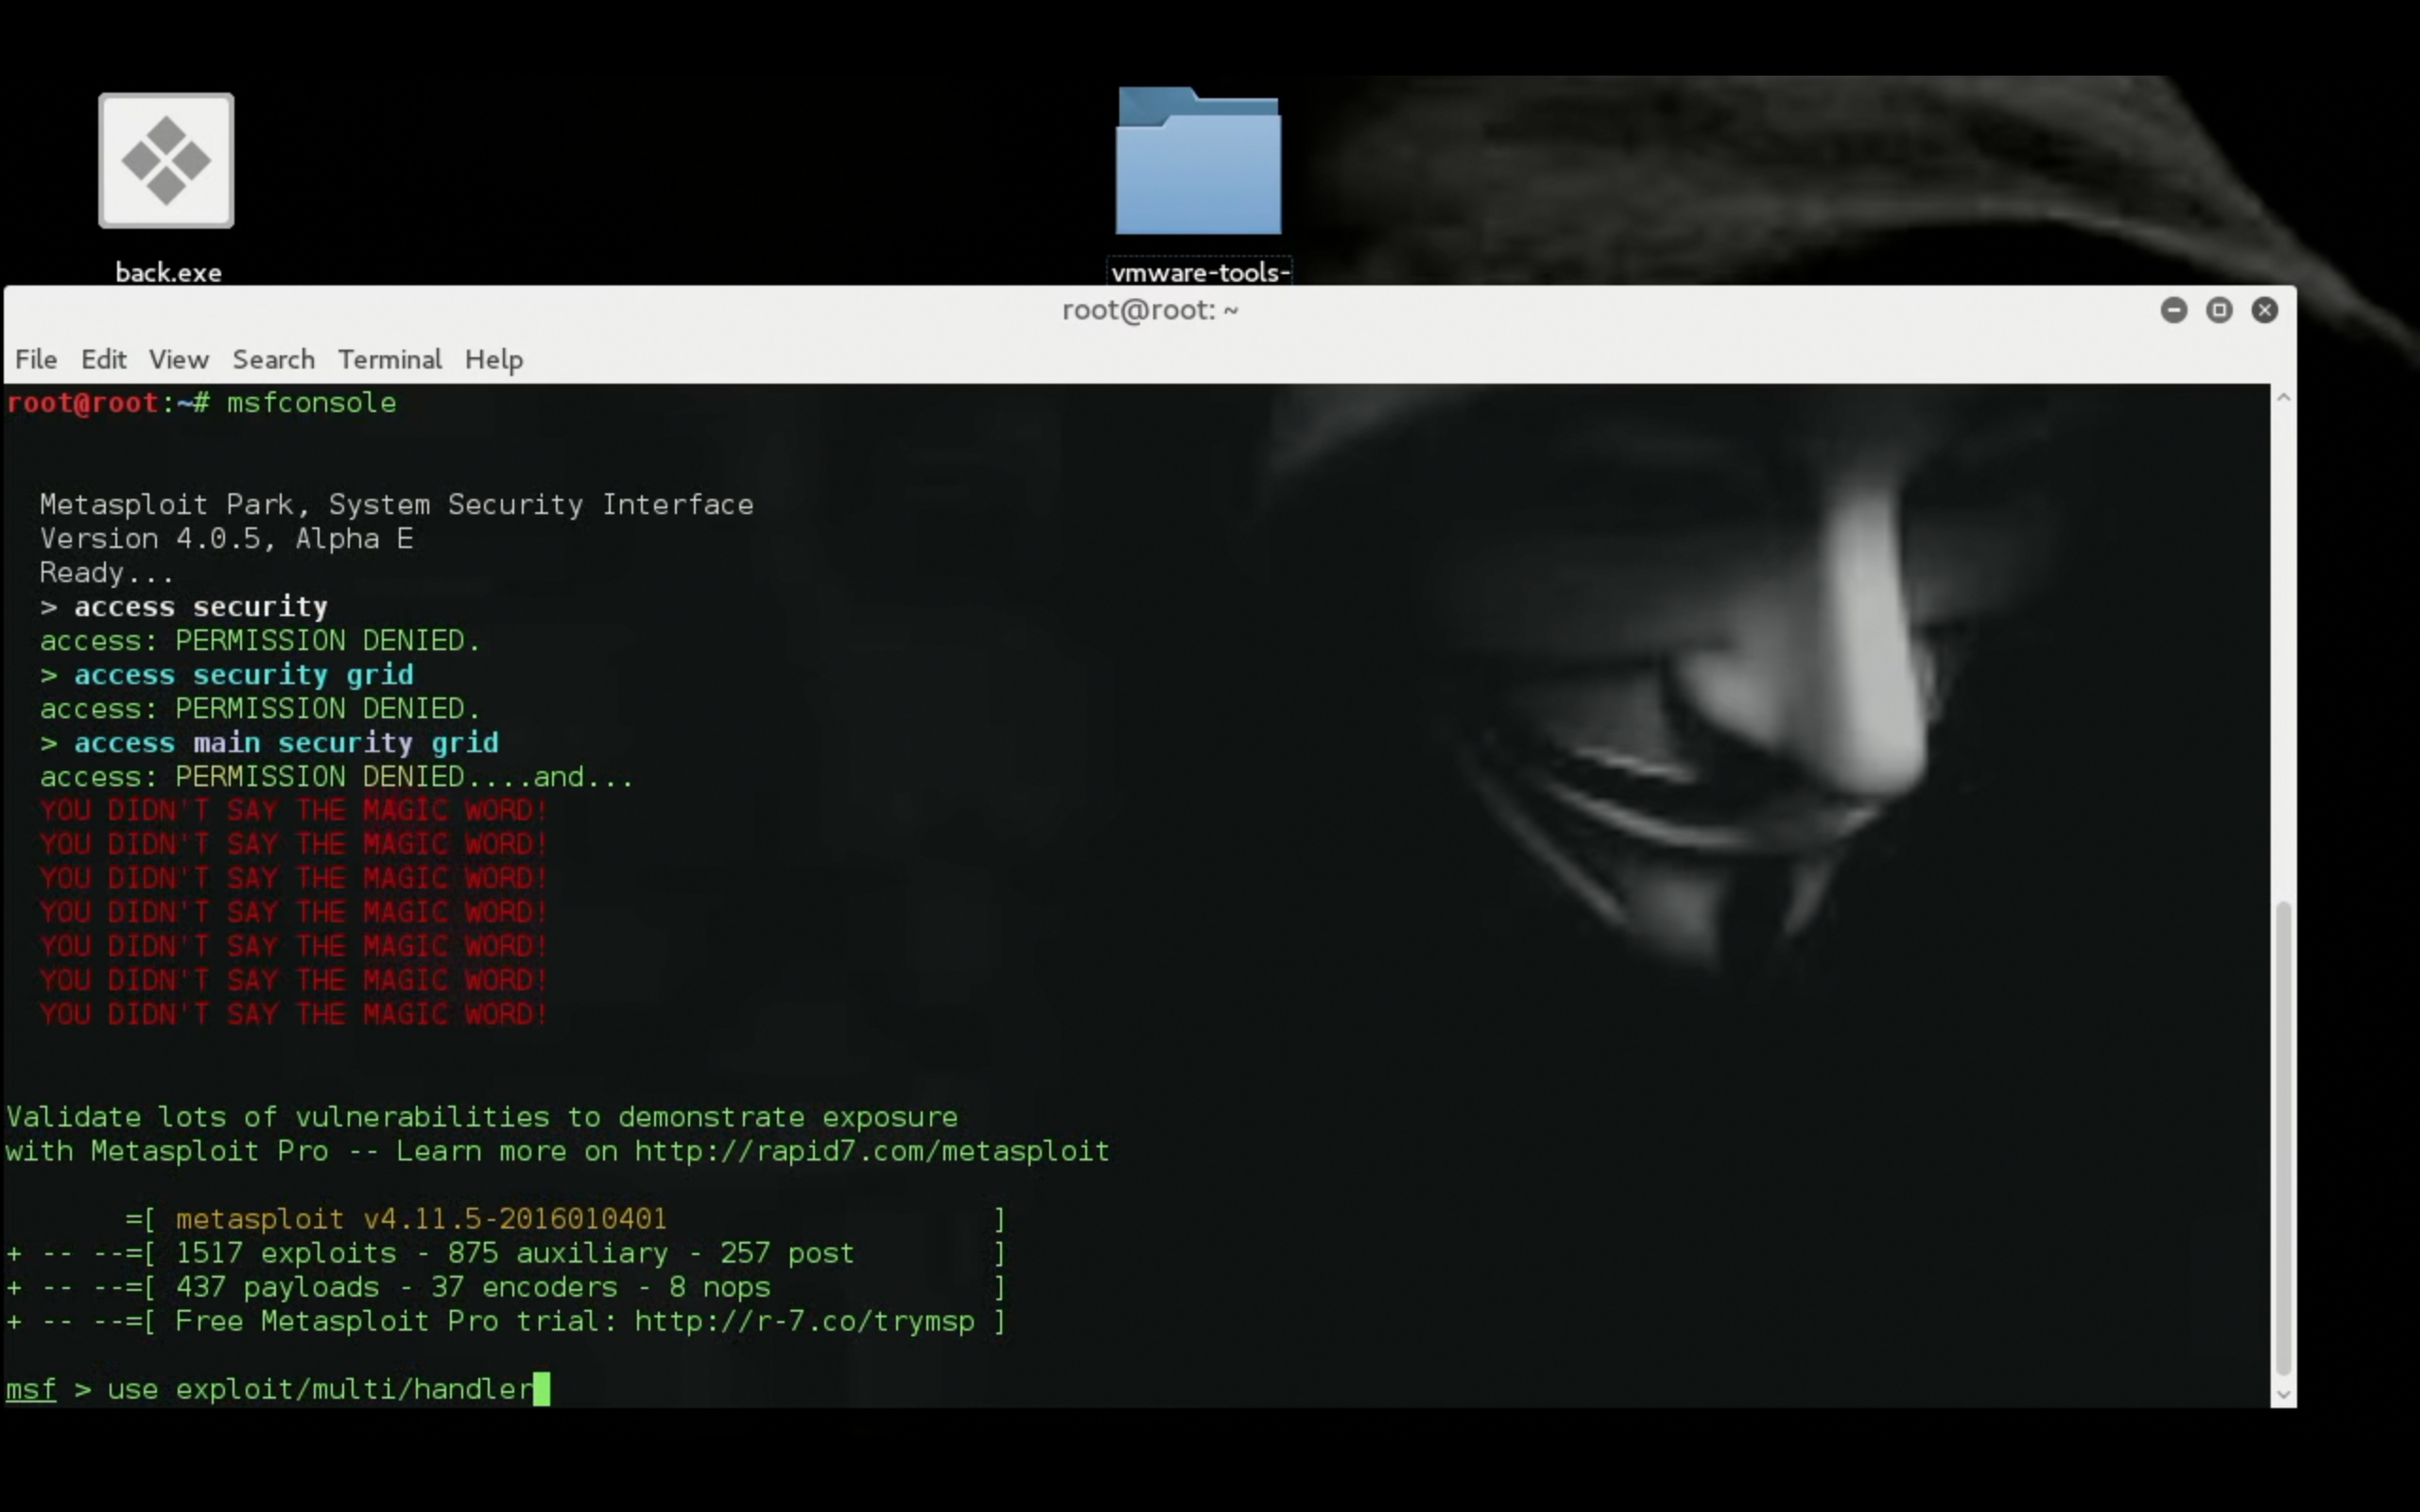Click the scrollbar up arrow
The width and height of the screenshot is (2420, 1512).
pyautogui.click(x=2283, y=397)
